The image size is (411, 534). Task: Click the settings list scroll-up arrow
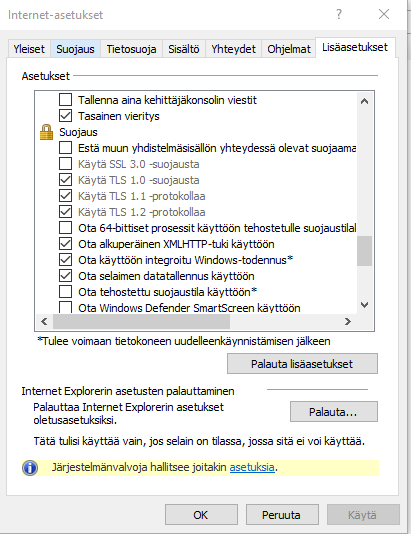364,101
